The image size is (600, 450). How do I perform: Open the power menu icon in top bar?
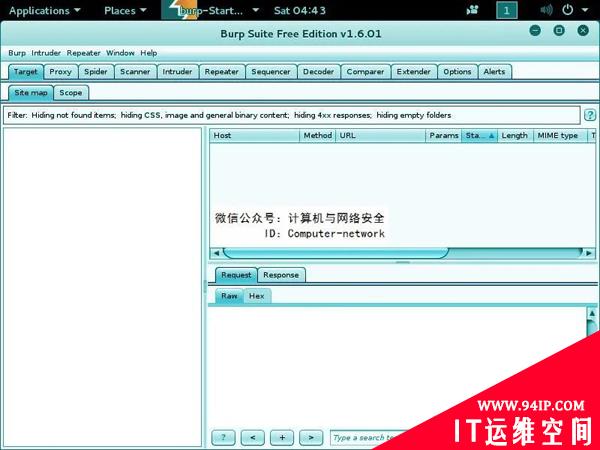pyautogui.click(x=567, y=10)
